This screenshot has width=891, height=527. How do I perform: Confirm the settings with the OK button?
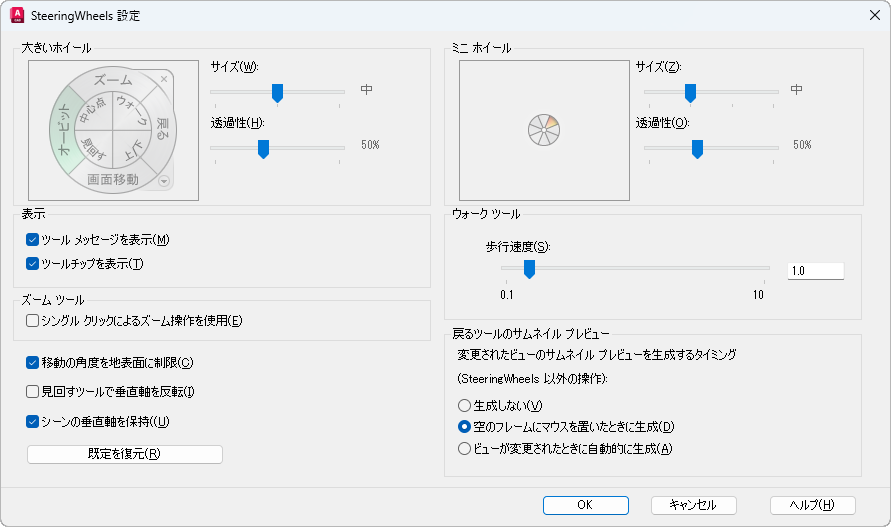click(585, 505)
